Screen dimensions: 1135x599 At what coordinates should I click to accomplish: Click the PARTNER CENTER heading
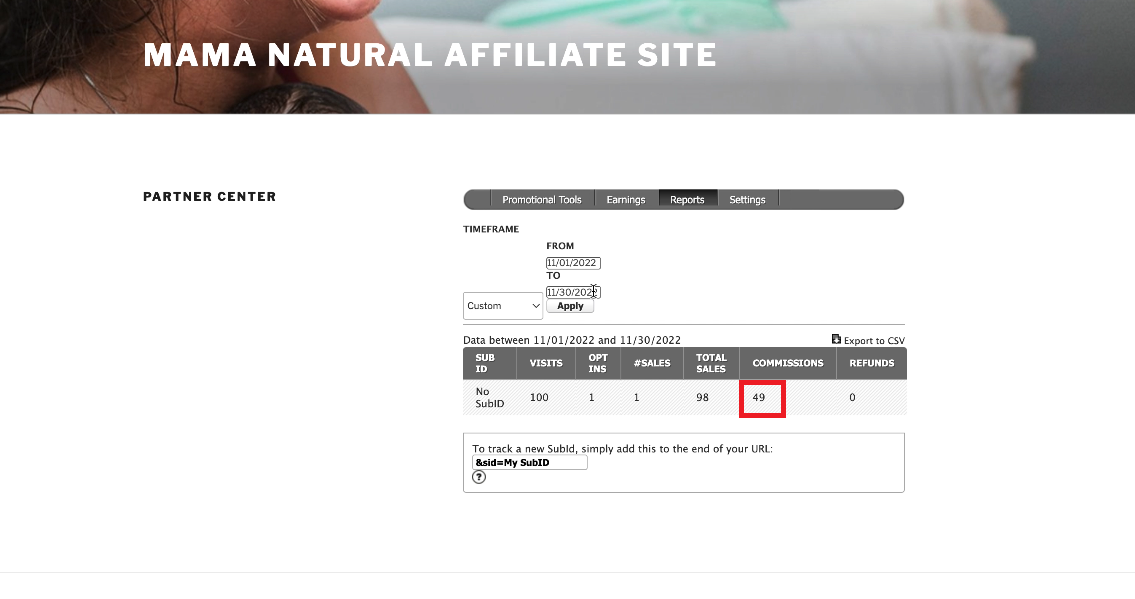tap(210, 197)
